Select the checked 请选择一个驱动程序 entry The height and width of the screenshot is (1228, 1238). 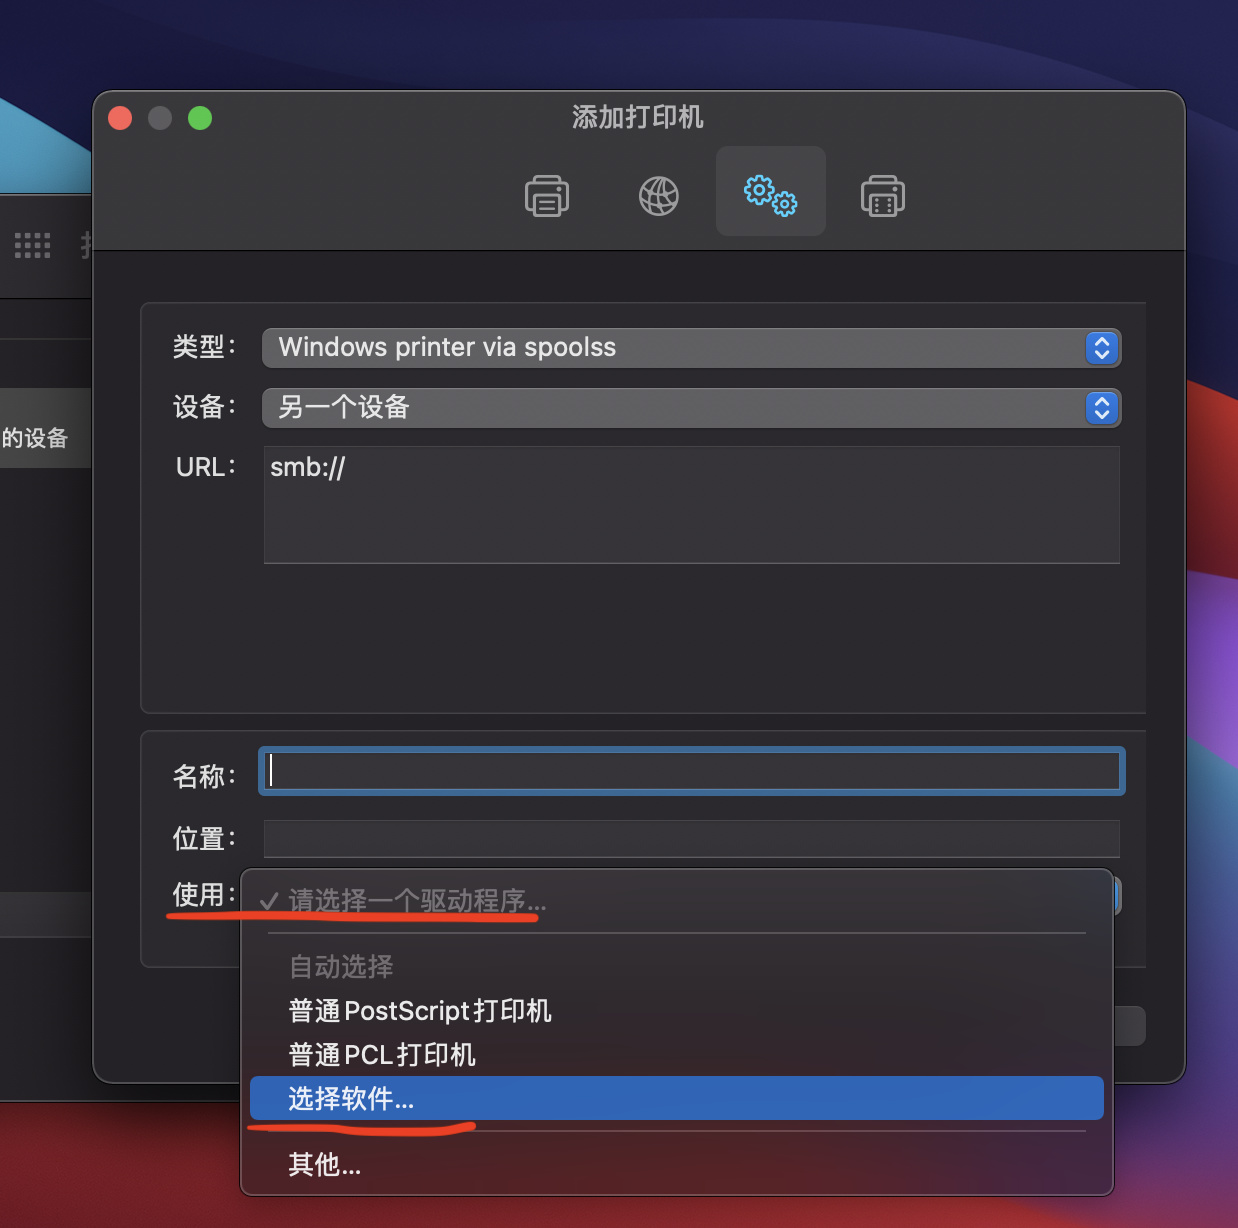click(398, 900)
